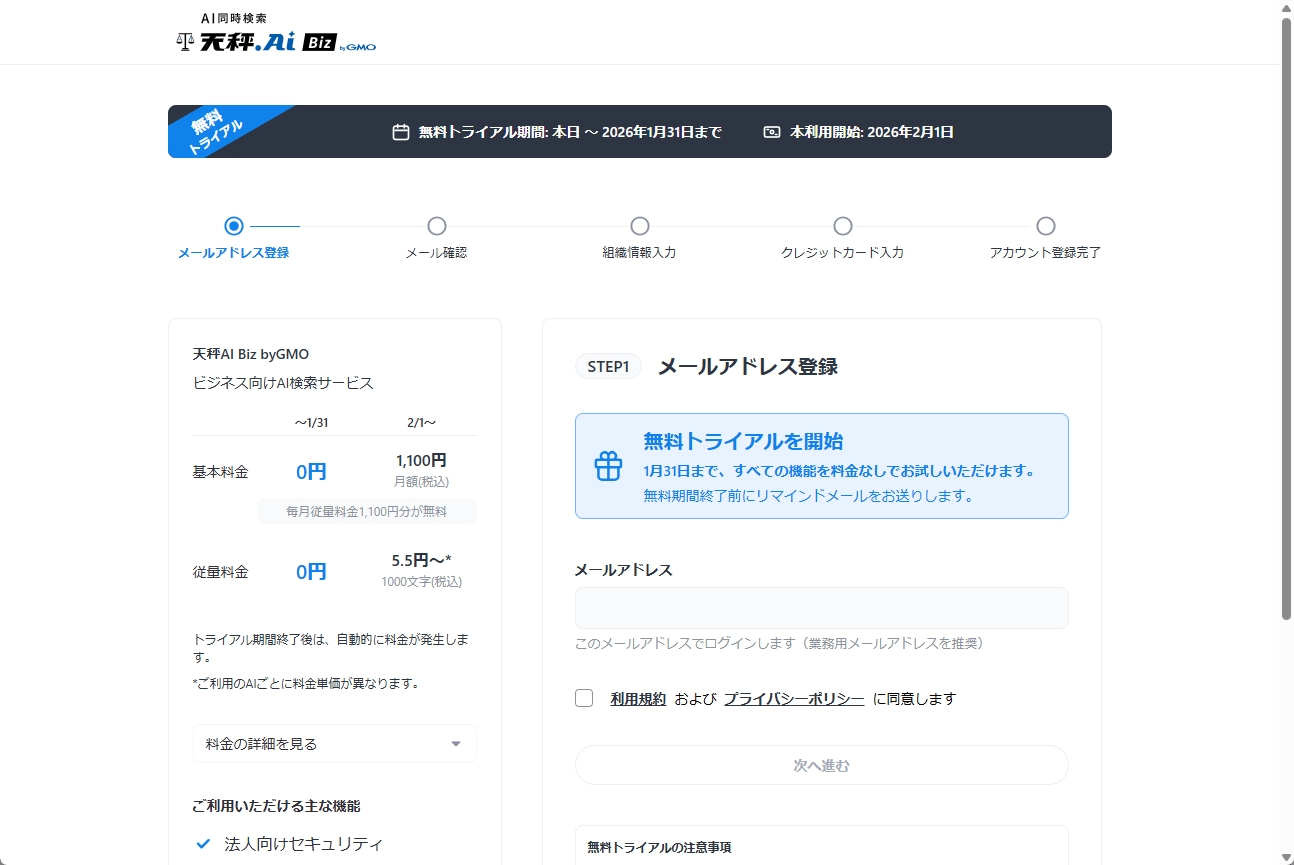
Task: Click the 無料トライアル期間 date text
Action: click(570, 132)
